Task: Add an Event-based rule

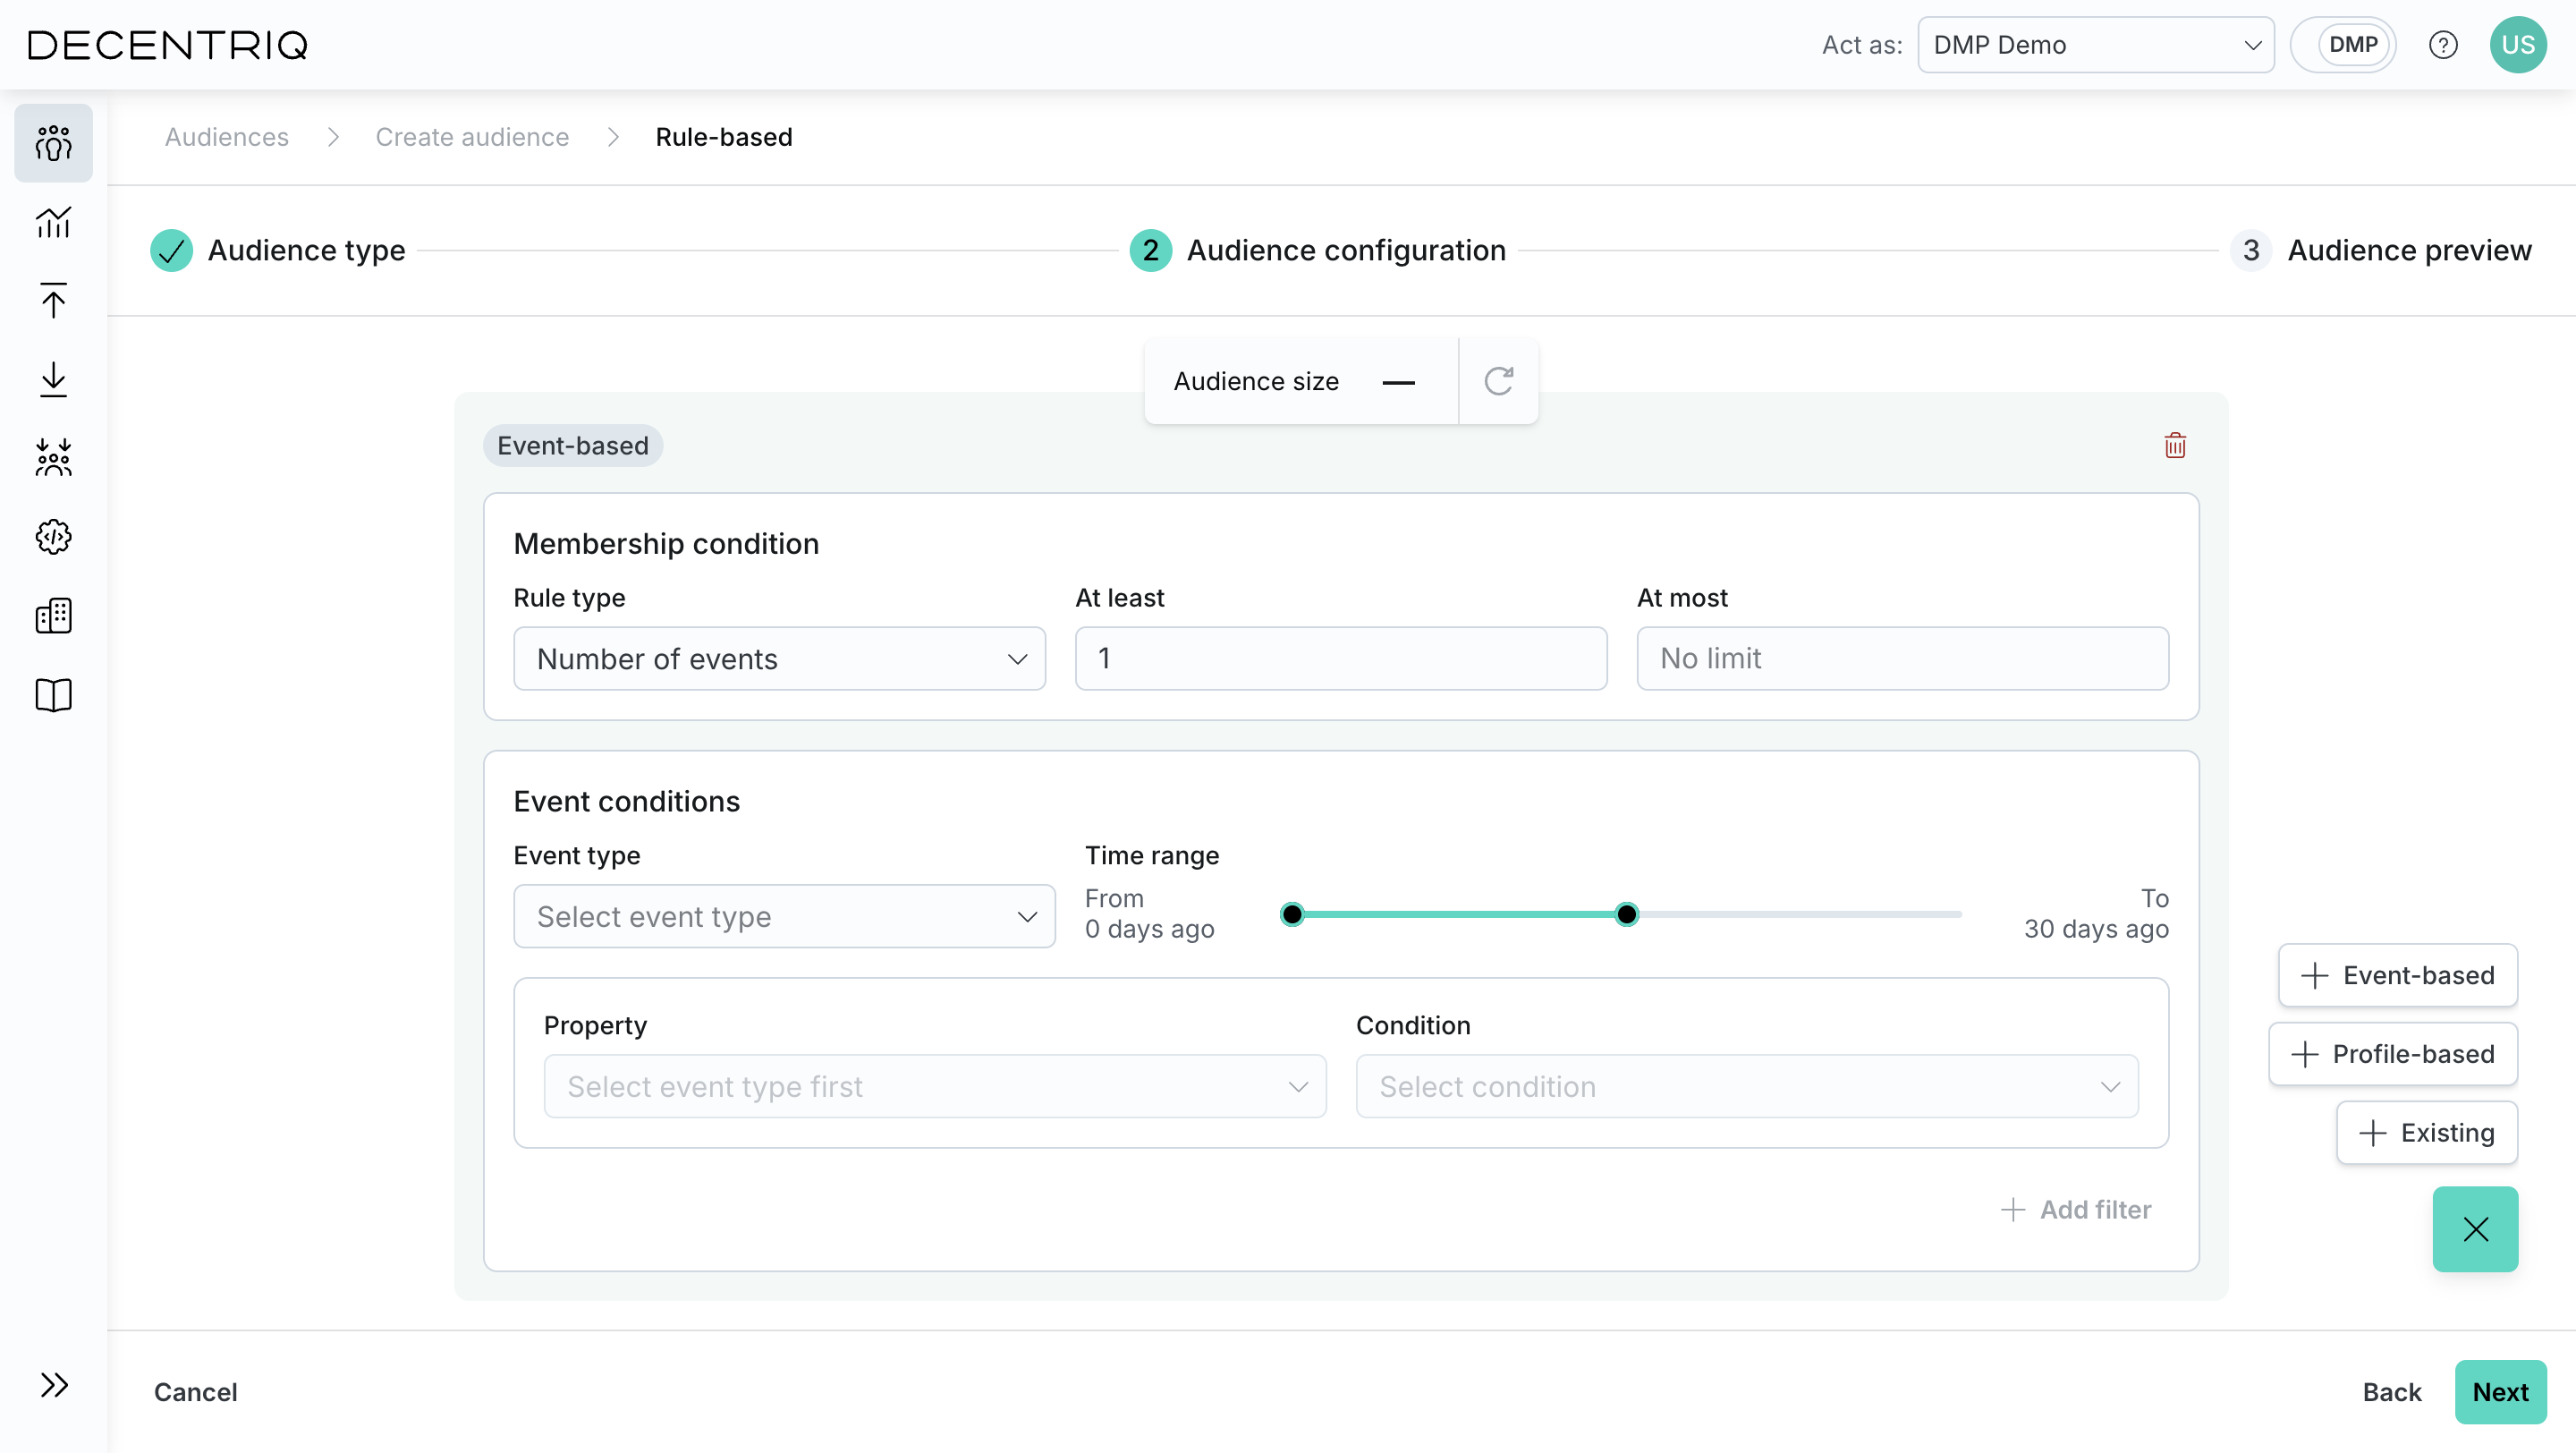Action: [2397, 975]
